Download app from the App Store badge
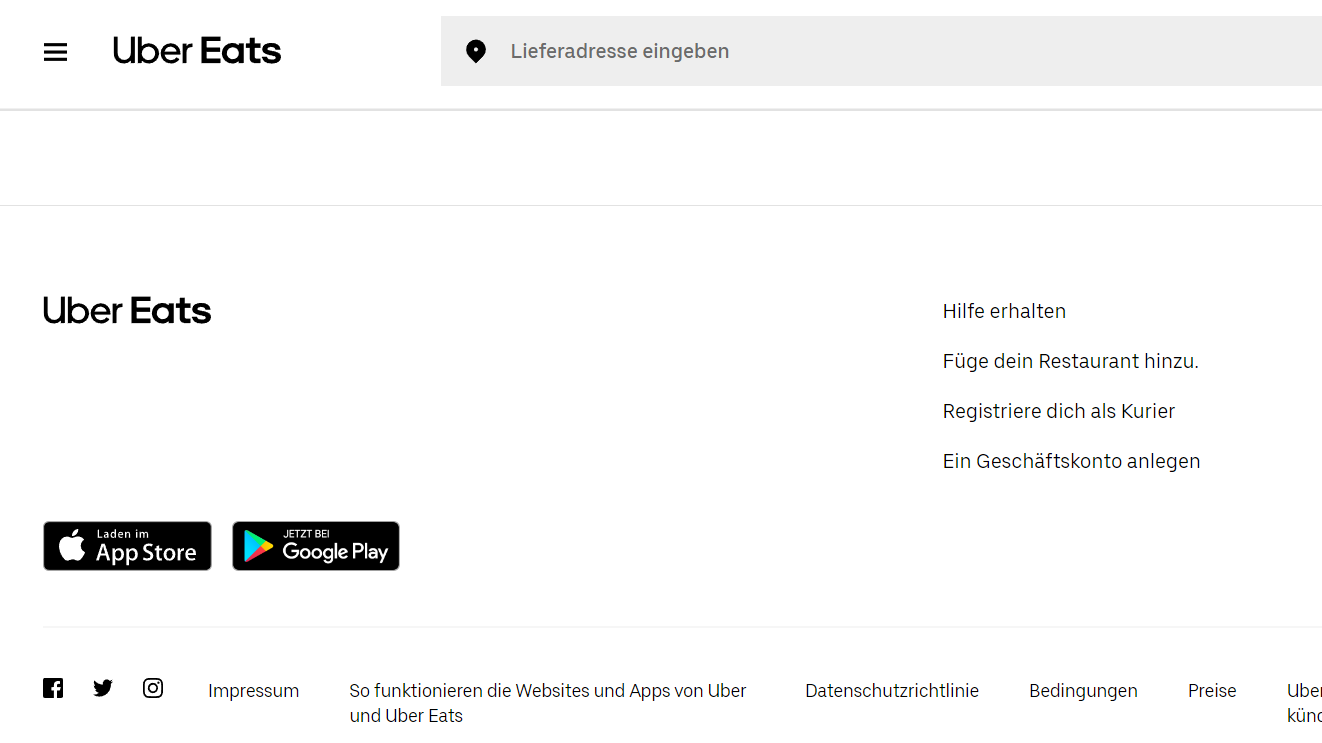The height and width of the screenshot is (743, 1322). tap(127, 546)
